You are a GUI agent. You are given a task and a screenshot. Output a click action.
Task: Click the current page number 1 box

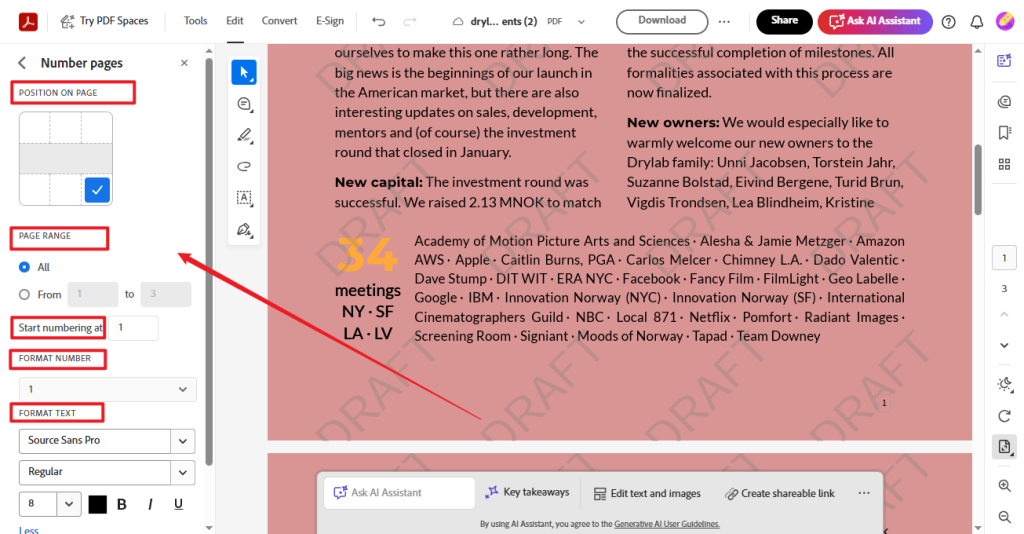click(1004, 258)
